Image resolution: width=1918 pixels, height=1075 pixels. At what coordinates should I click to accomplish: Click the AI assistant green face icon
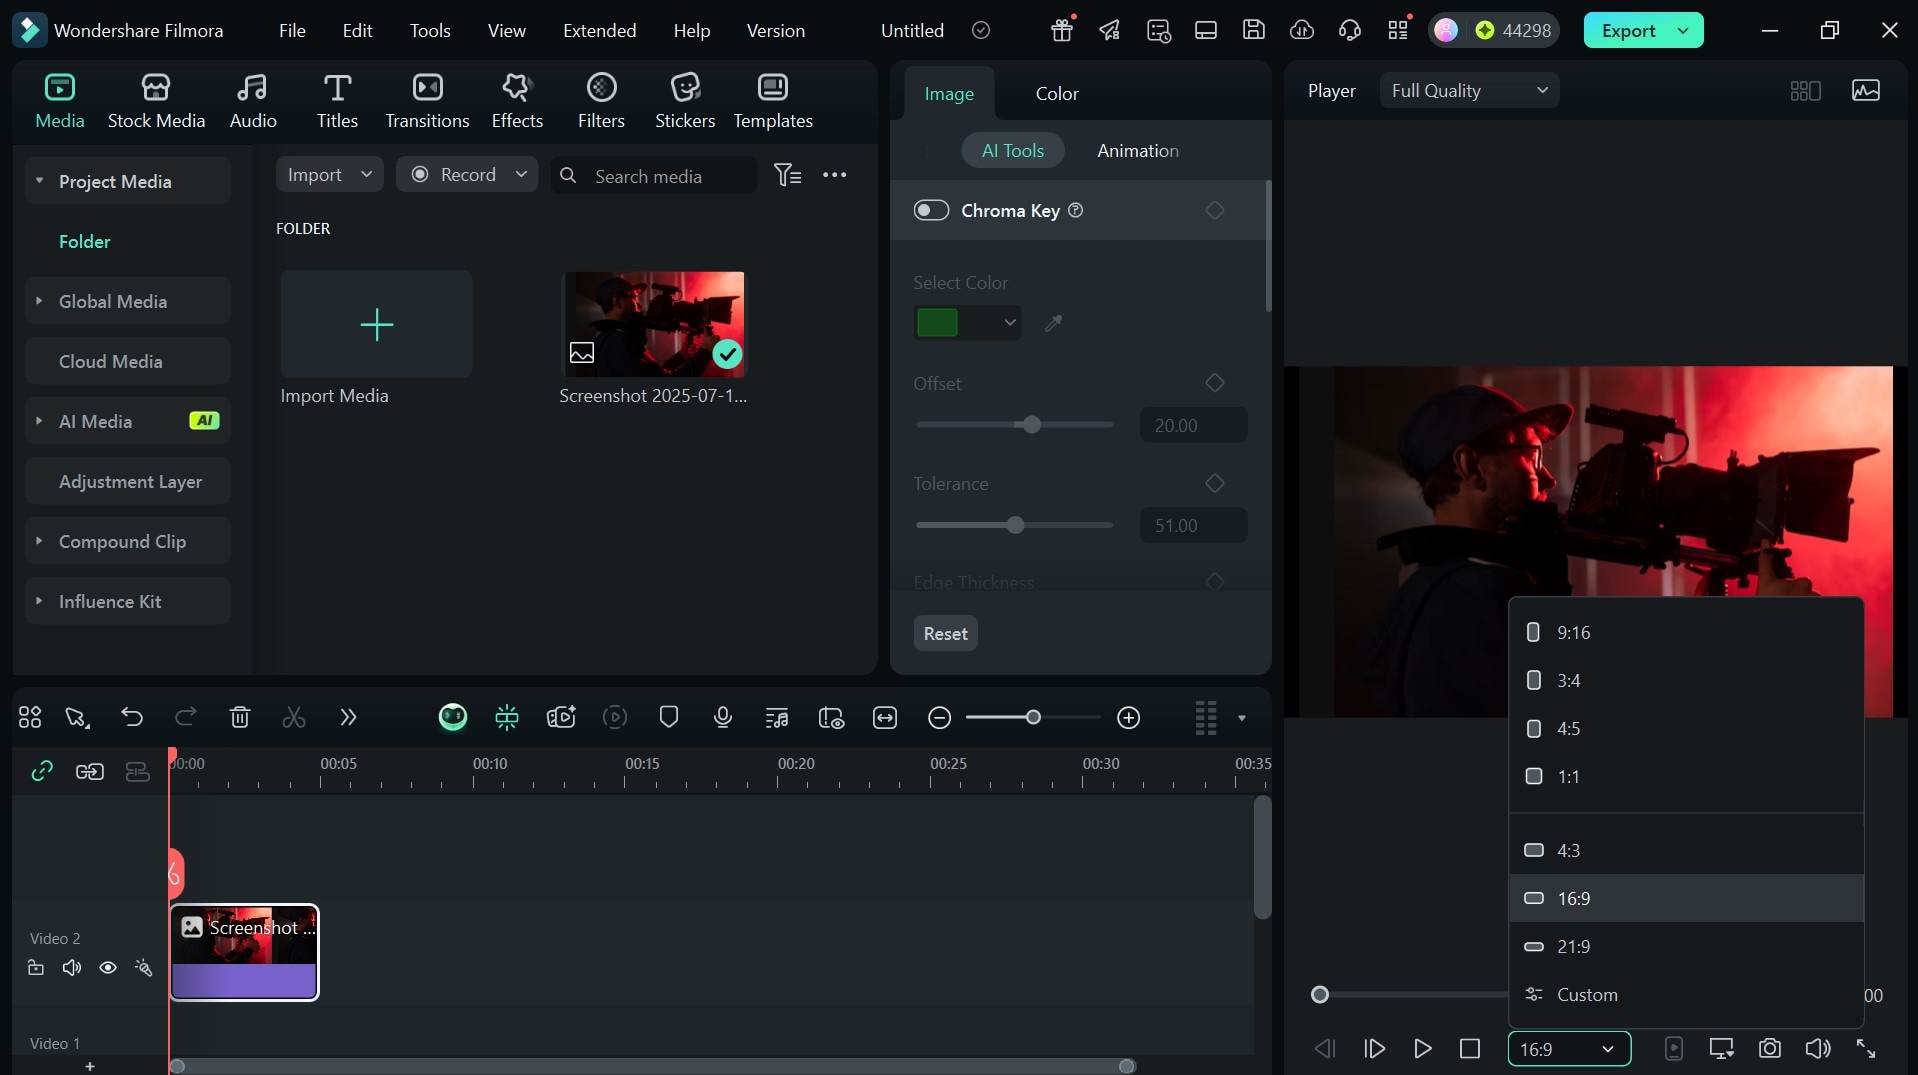[453, 717]
